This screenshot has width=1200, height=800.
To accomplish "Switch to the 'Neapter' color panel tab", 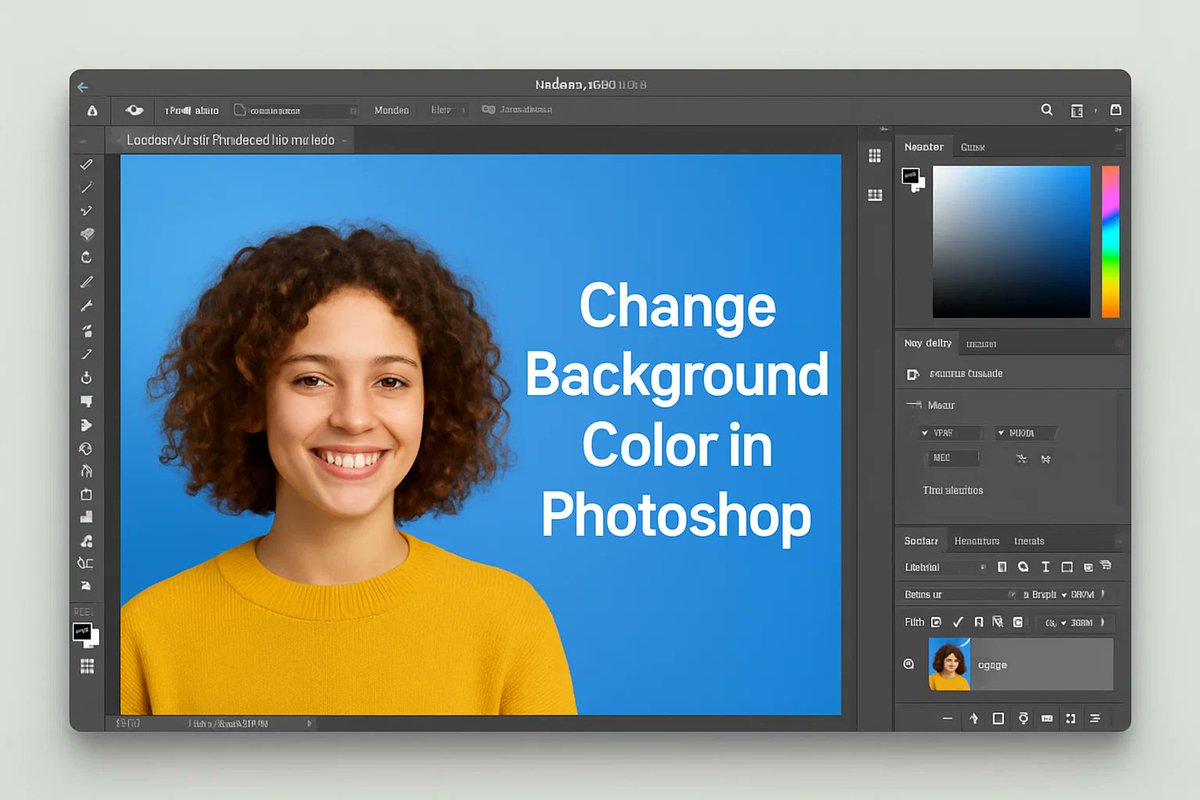I will [924, 147].
